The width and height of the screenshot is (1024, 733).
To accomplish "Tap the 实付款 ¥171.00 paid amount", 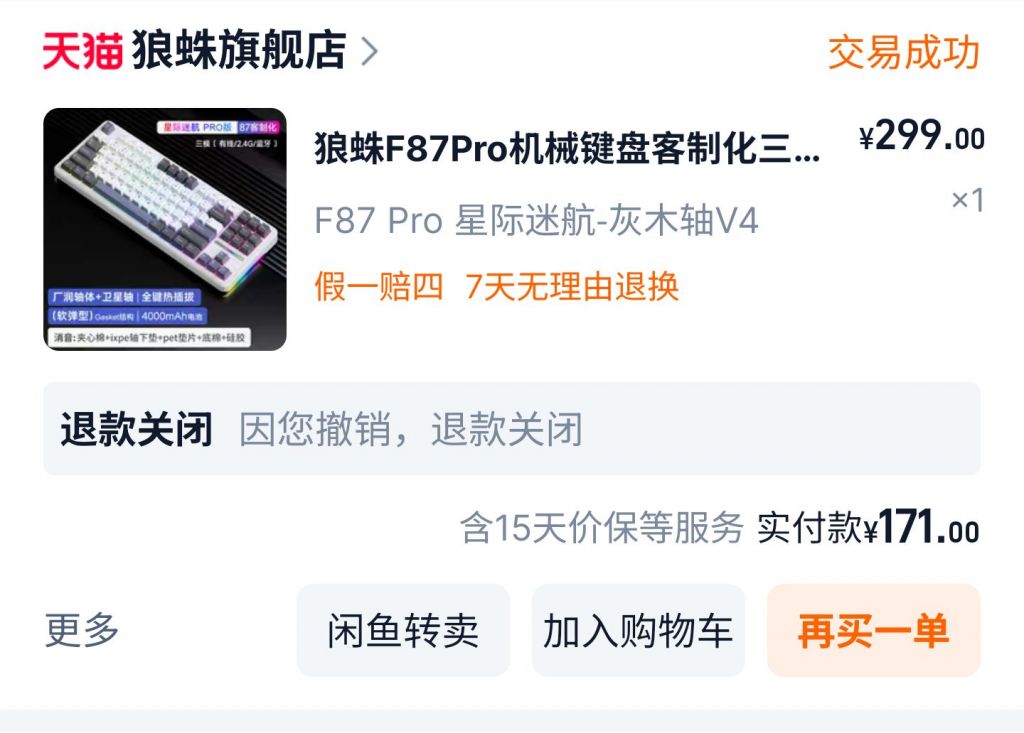I will (868, 527).
